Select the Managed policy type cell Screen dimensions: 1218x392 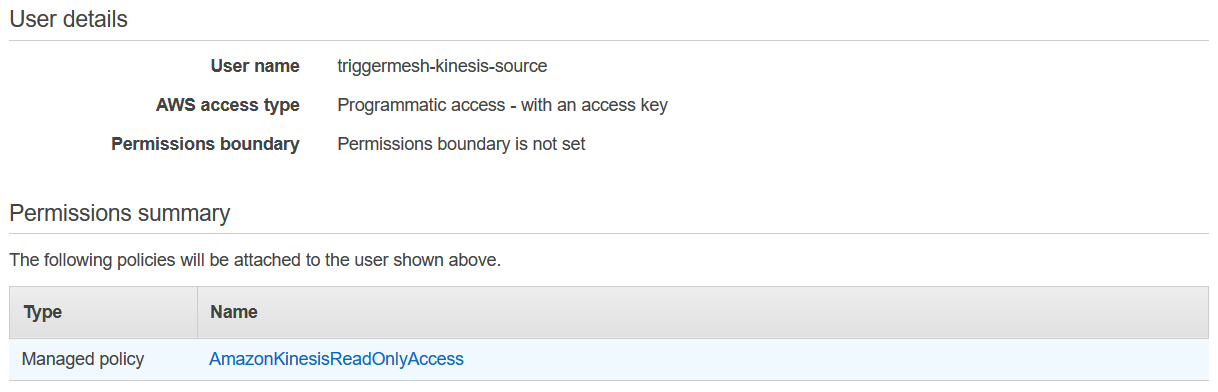click(83, 359)
